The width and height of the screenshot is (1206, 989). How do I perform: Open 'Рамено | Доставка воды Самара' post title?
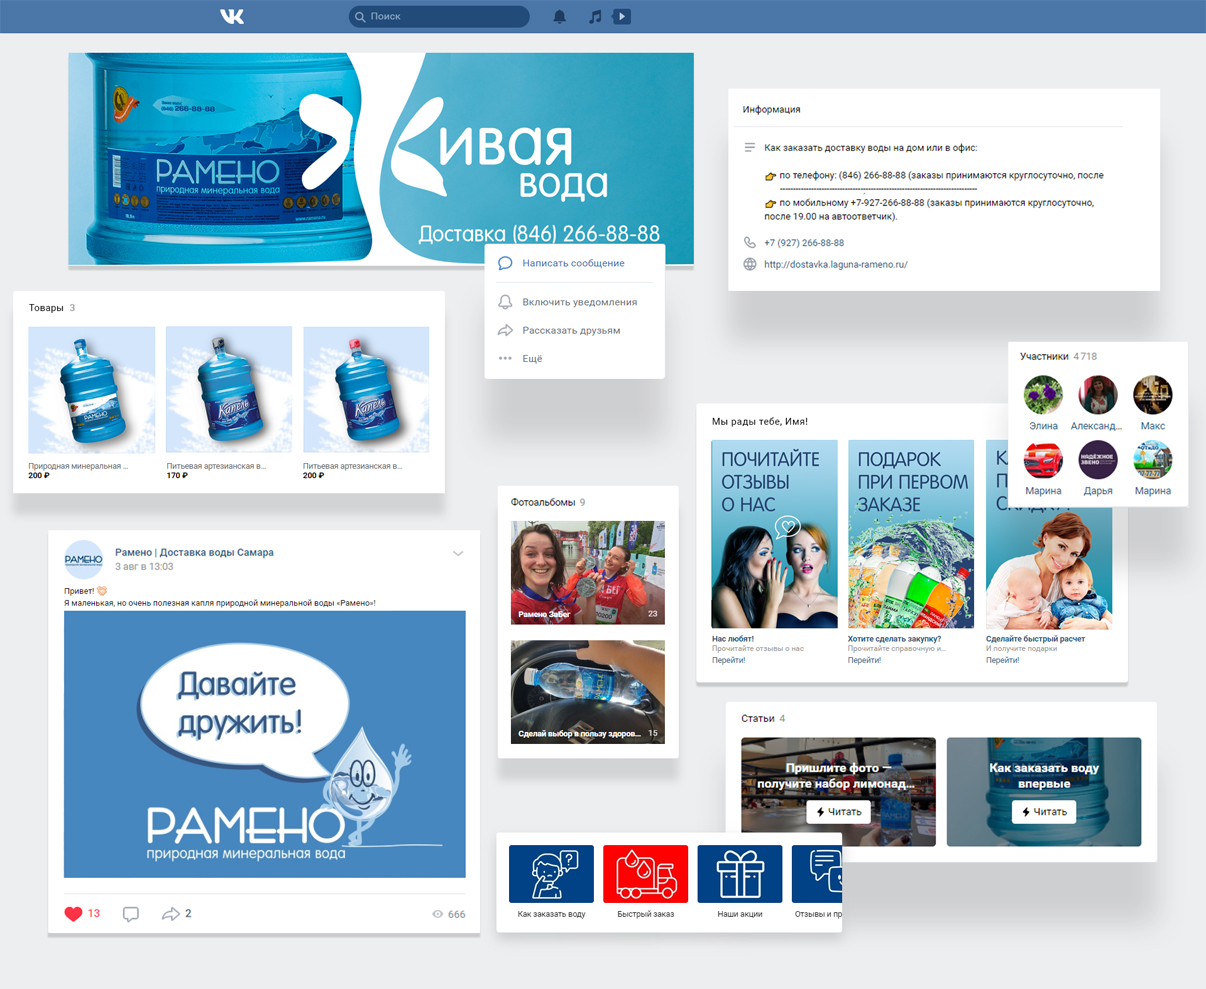(194, 552)
